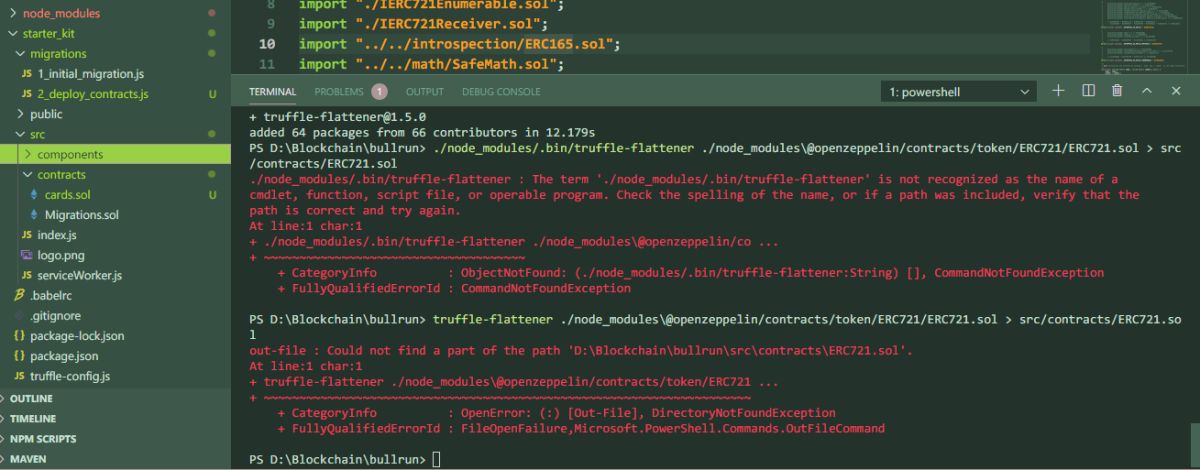1200x470 pixels.
Task: Click the JSON icon of package-lock.json
Action: [x=20, y=335]
